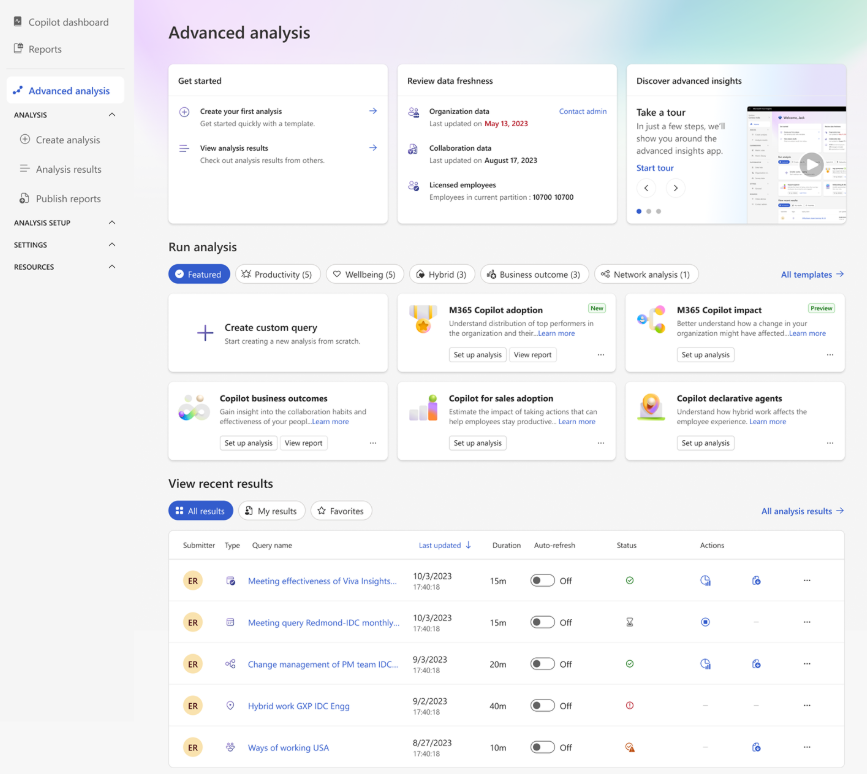Viewport: 867px width, 774px height.
Task: Click the ER avatar in Meeting effectiveness row
Action: click(193, 580)
